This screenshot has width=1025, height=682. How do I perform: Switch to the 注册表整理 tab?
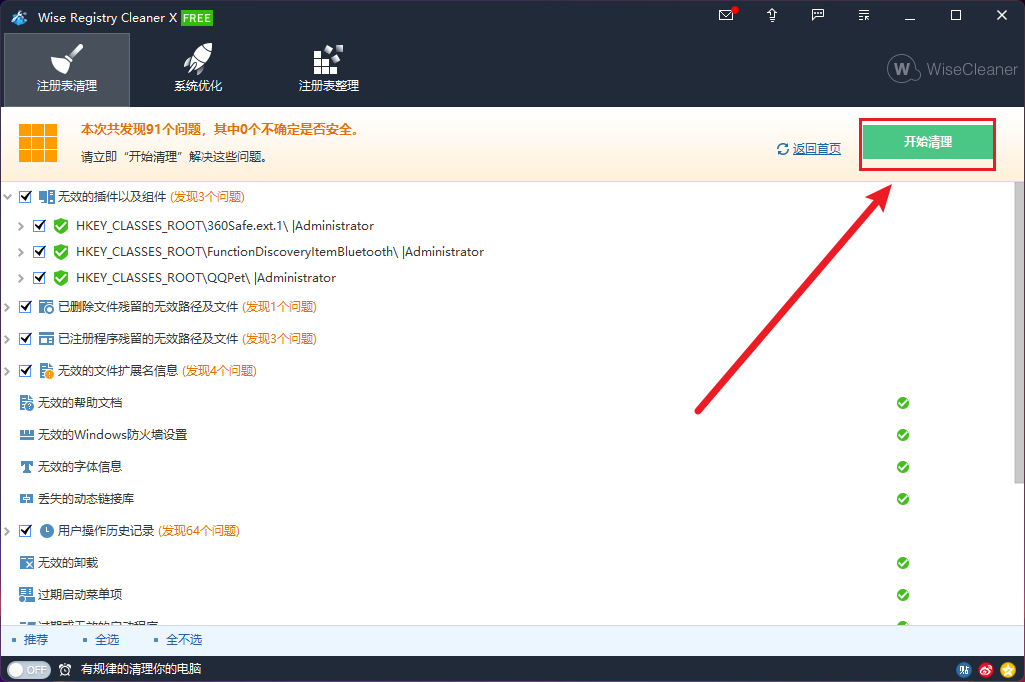click(x=329, y=70)
